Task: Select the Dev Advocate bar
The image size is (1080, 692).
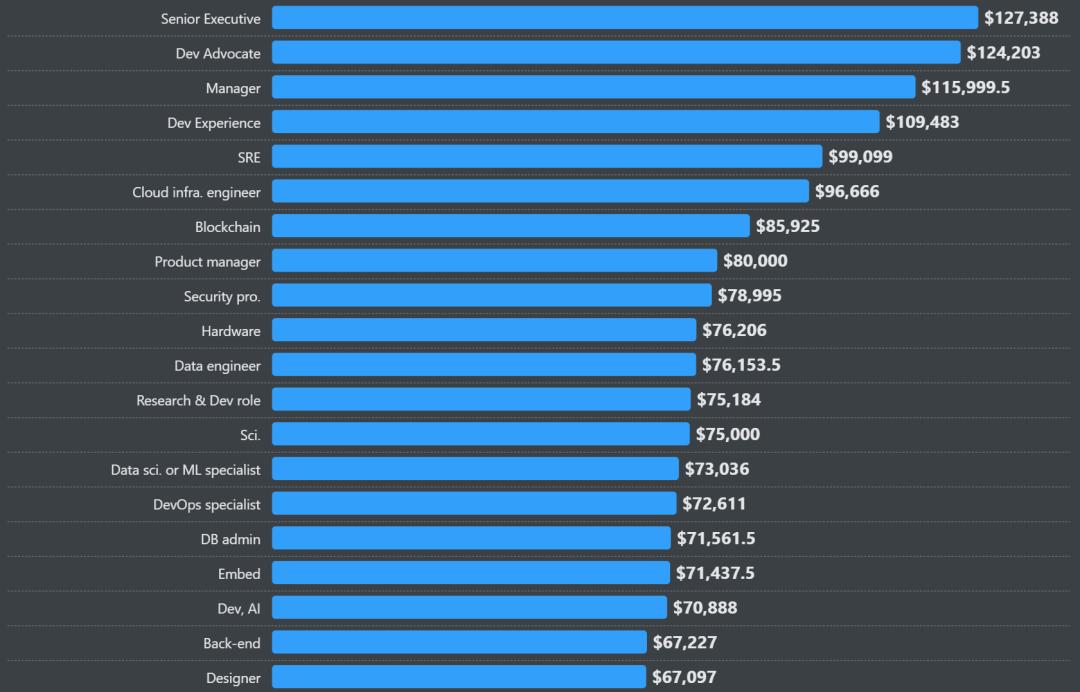Action: [x=615, y=53]
